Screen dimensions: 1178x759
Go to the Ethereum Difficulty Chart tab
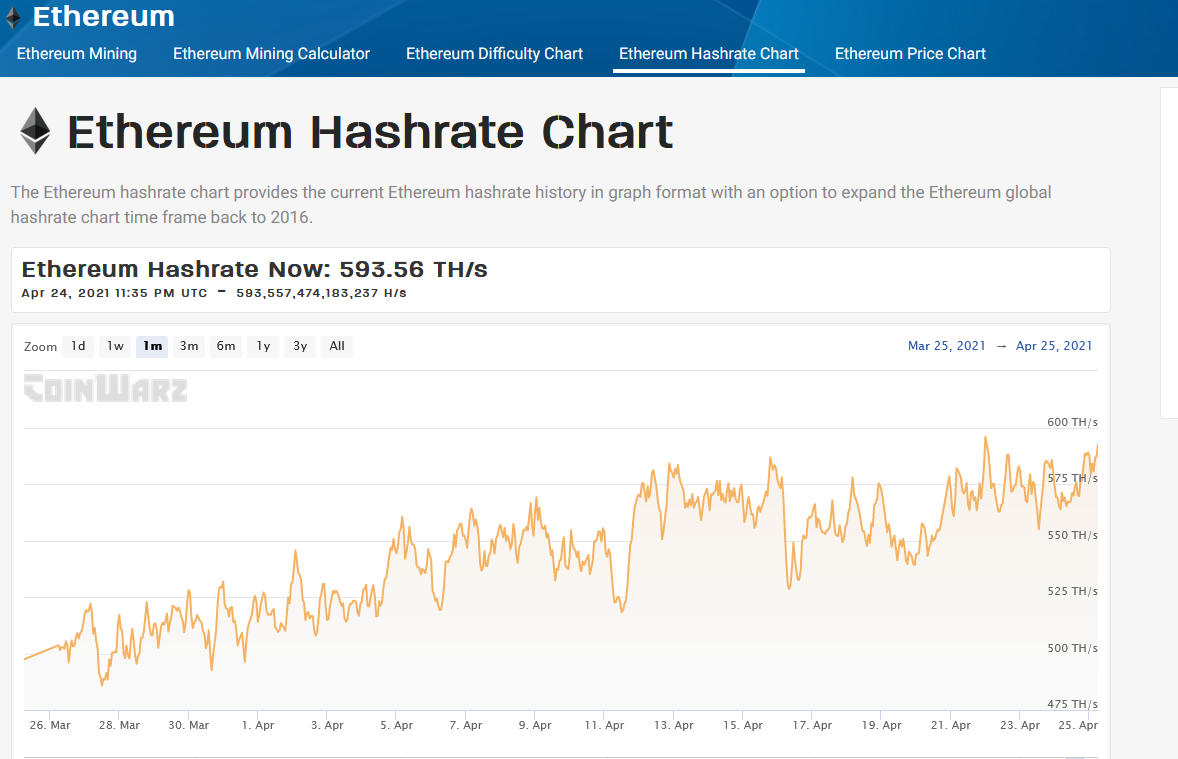click(x=494, y=54)
